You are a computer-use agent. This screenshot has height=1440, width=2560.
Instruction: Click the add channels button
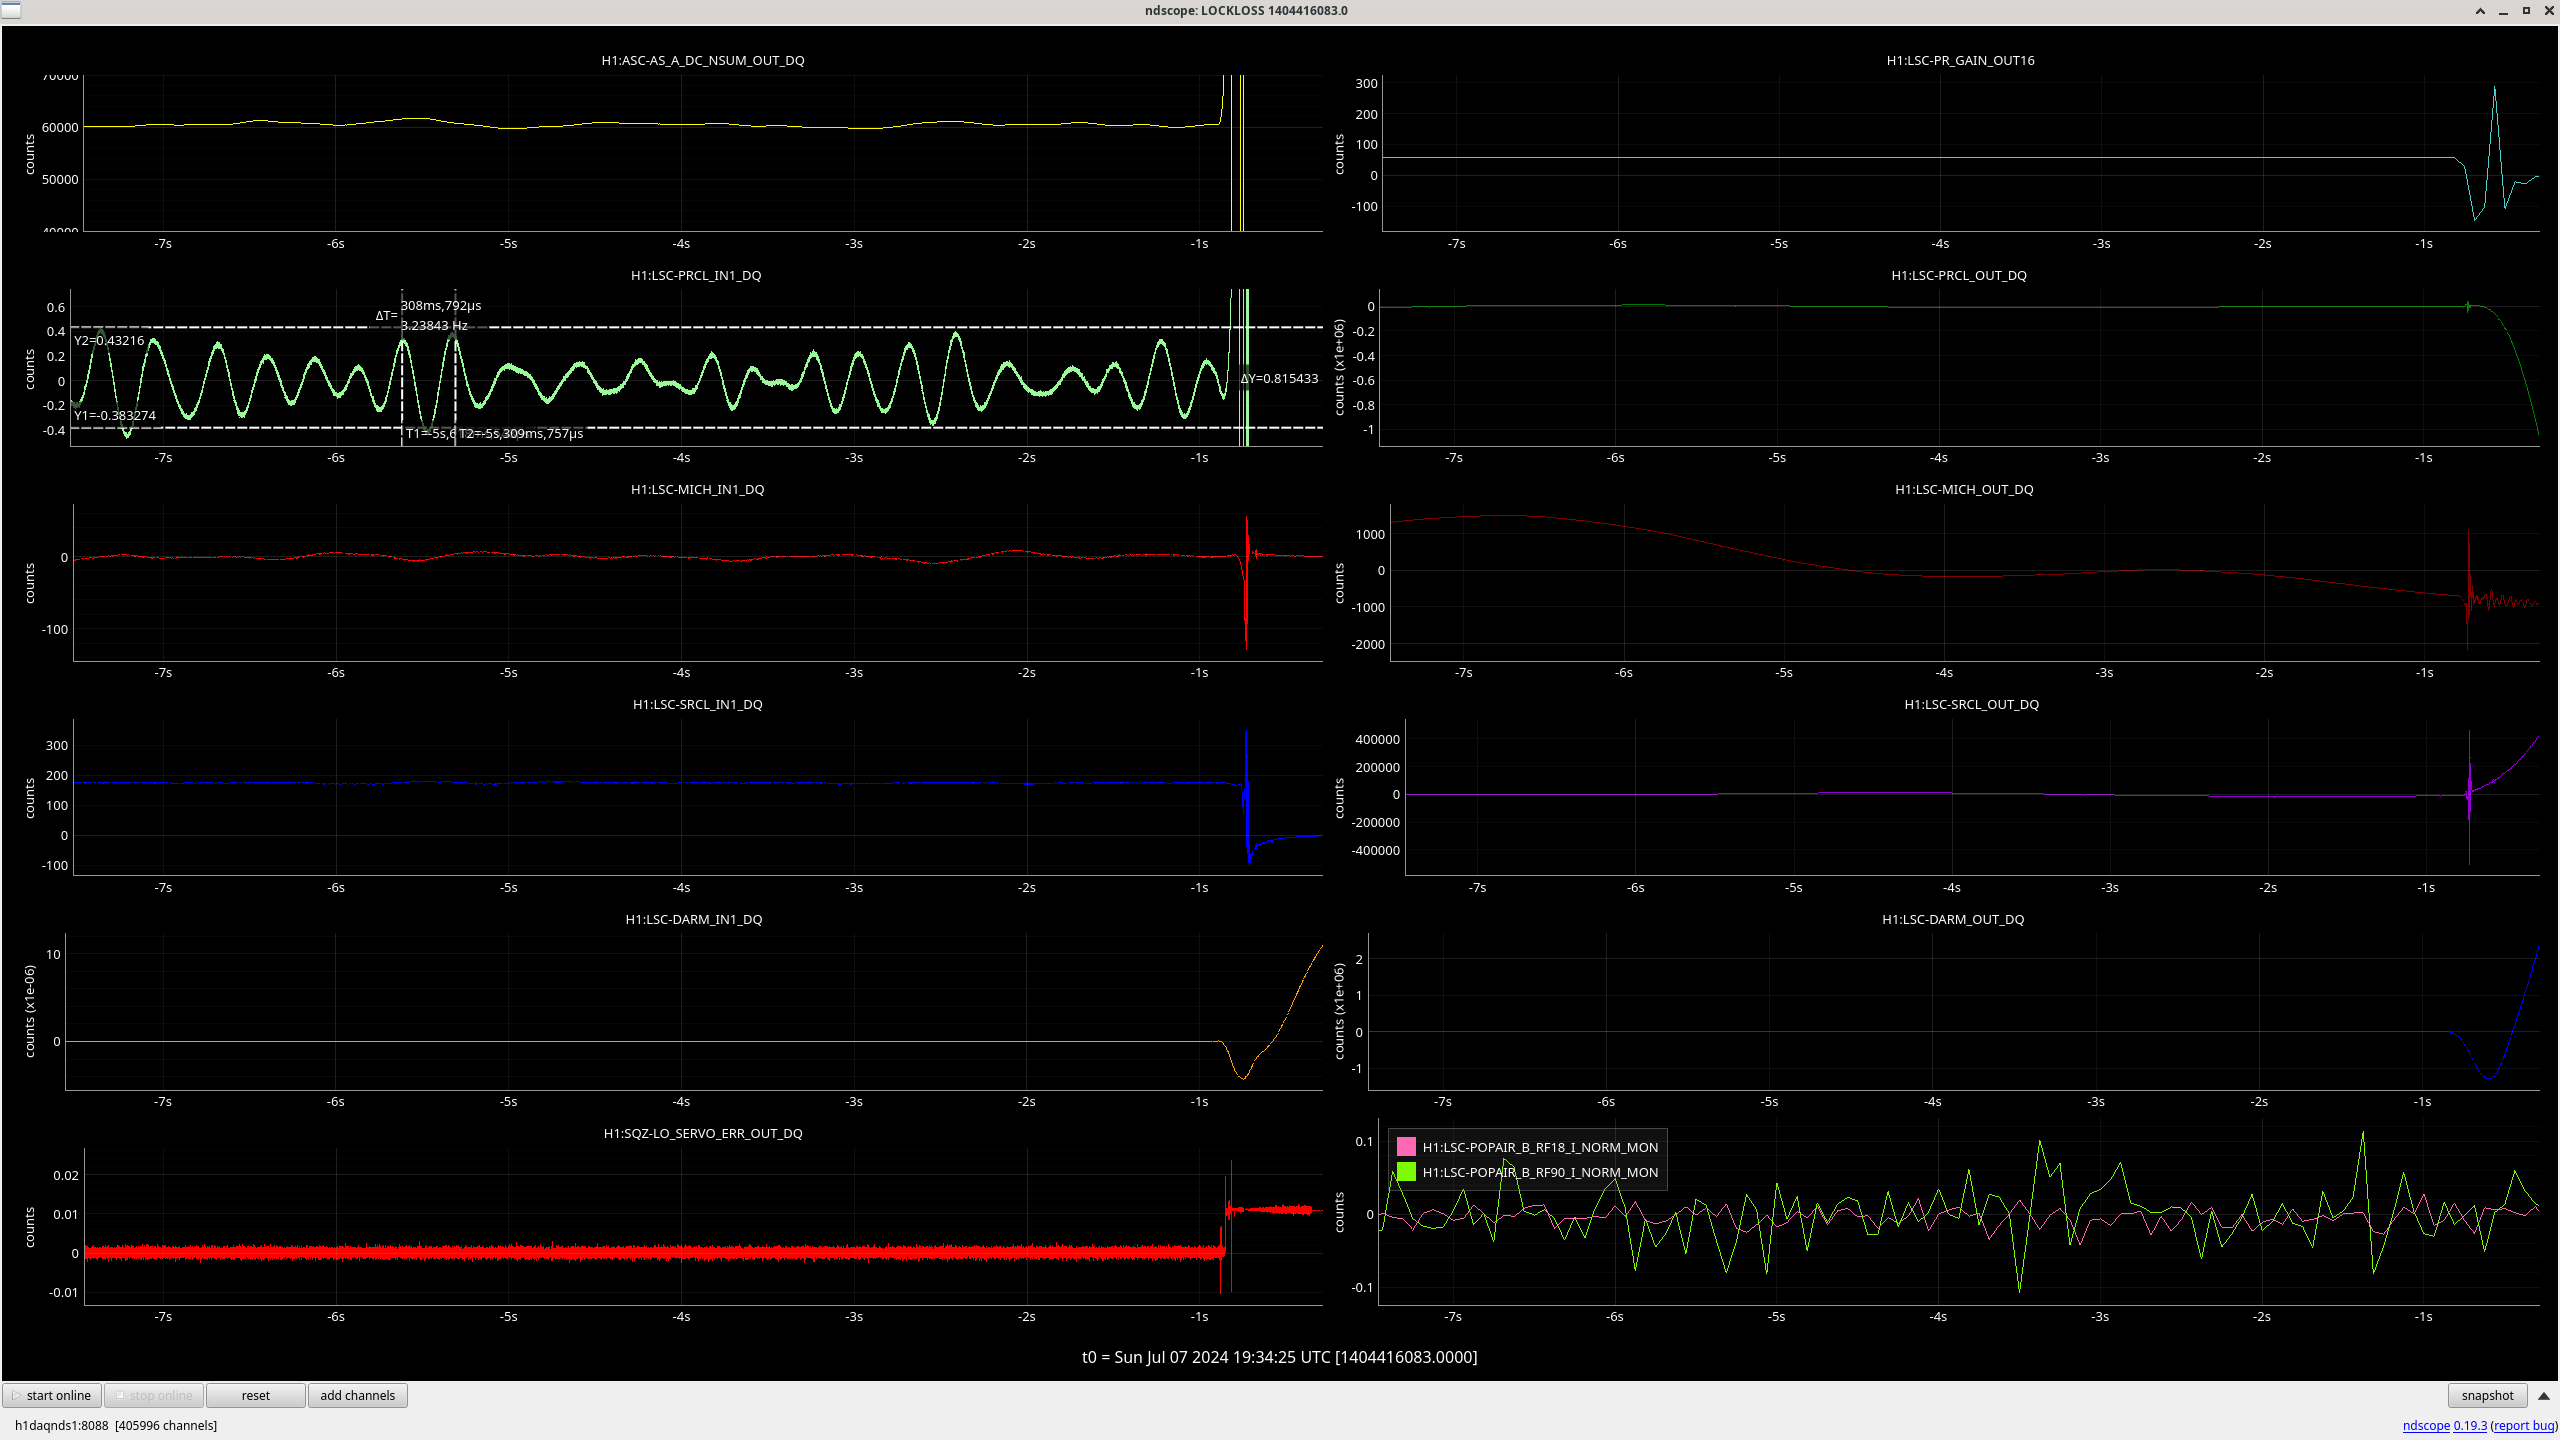[x=358, y=1395]
